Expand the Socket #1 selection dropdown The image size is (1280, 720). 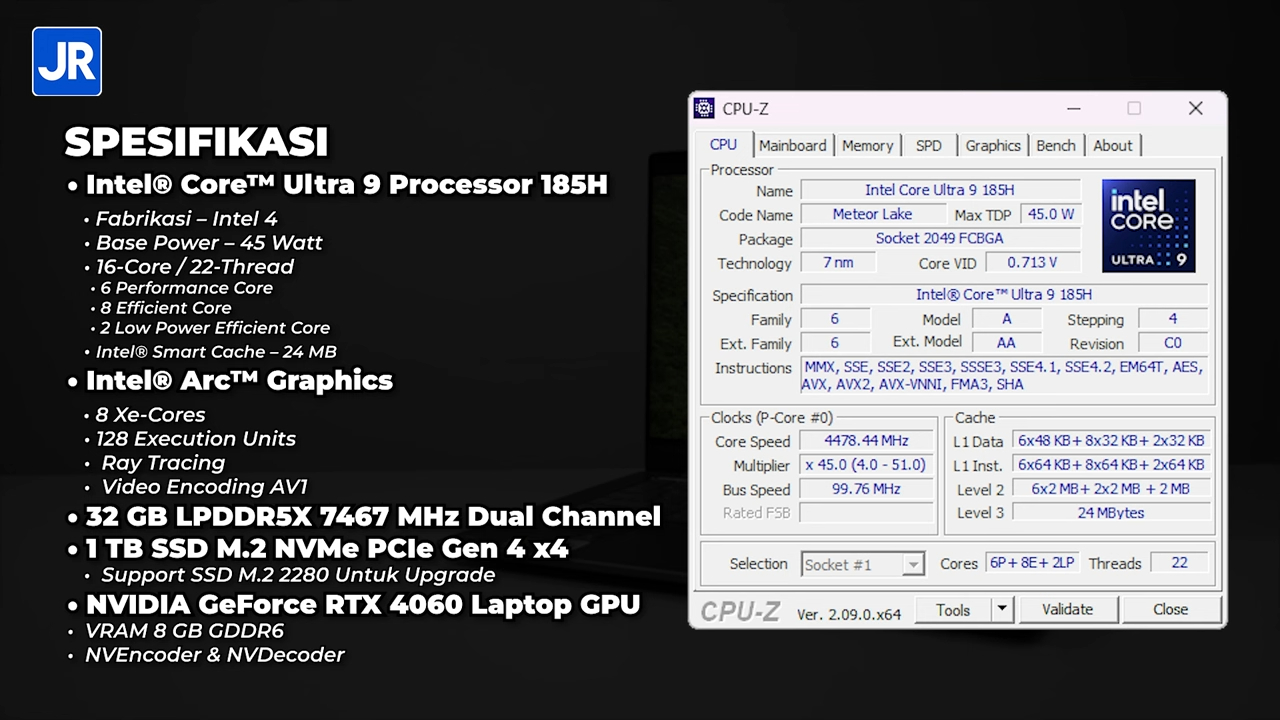[912, 565]
